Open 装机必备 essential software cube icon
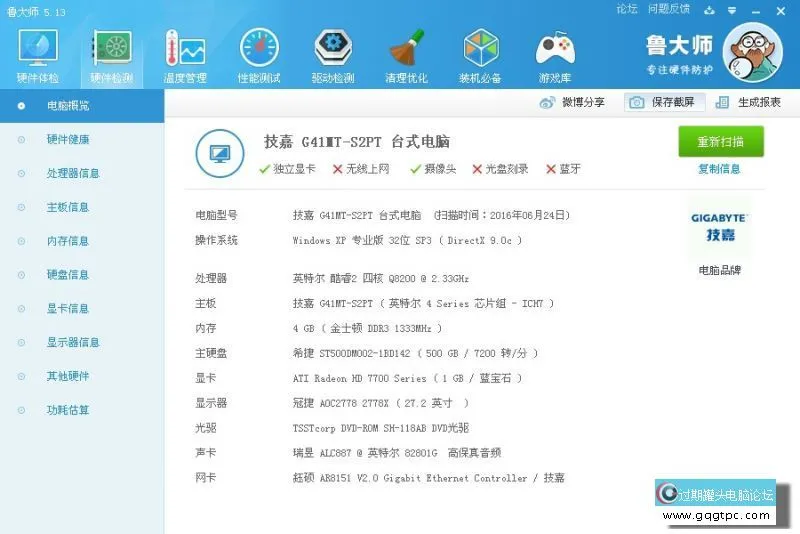Image resolution: width=800 pixels, height=534 pixels. point(480,55)
